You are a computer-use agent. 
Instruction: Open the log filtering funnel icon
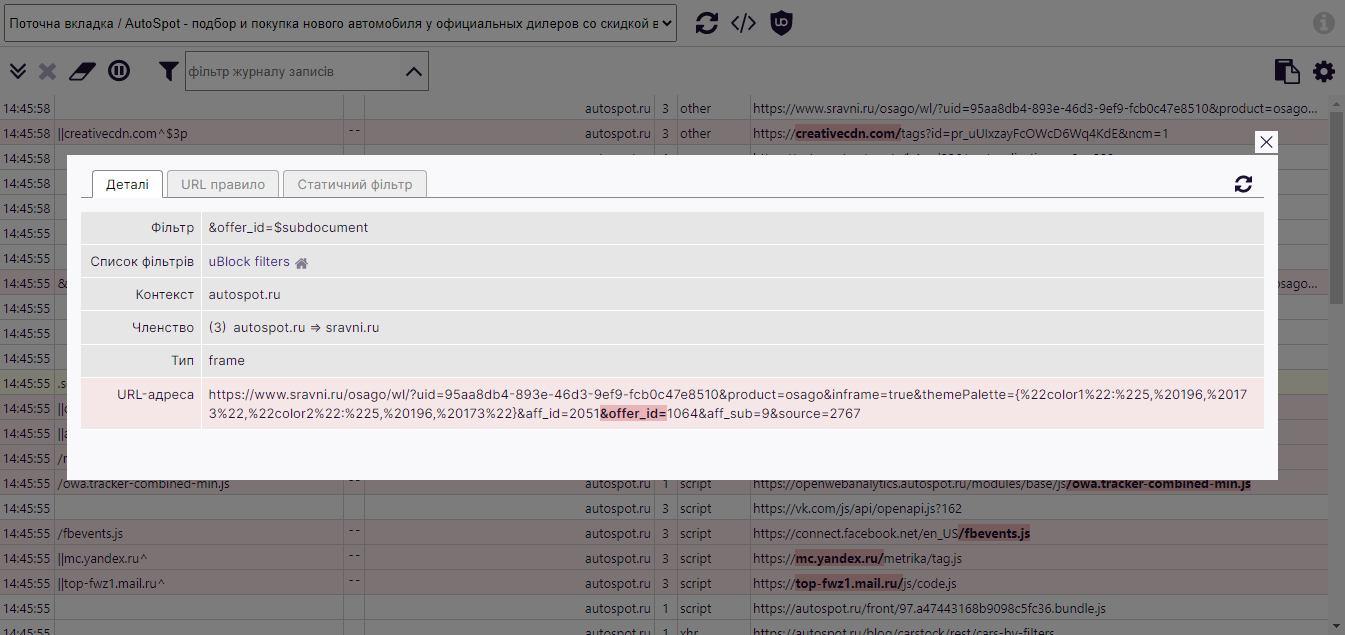pyautogui.click(x=168, y=70)
